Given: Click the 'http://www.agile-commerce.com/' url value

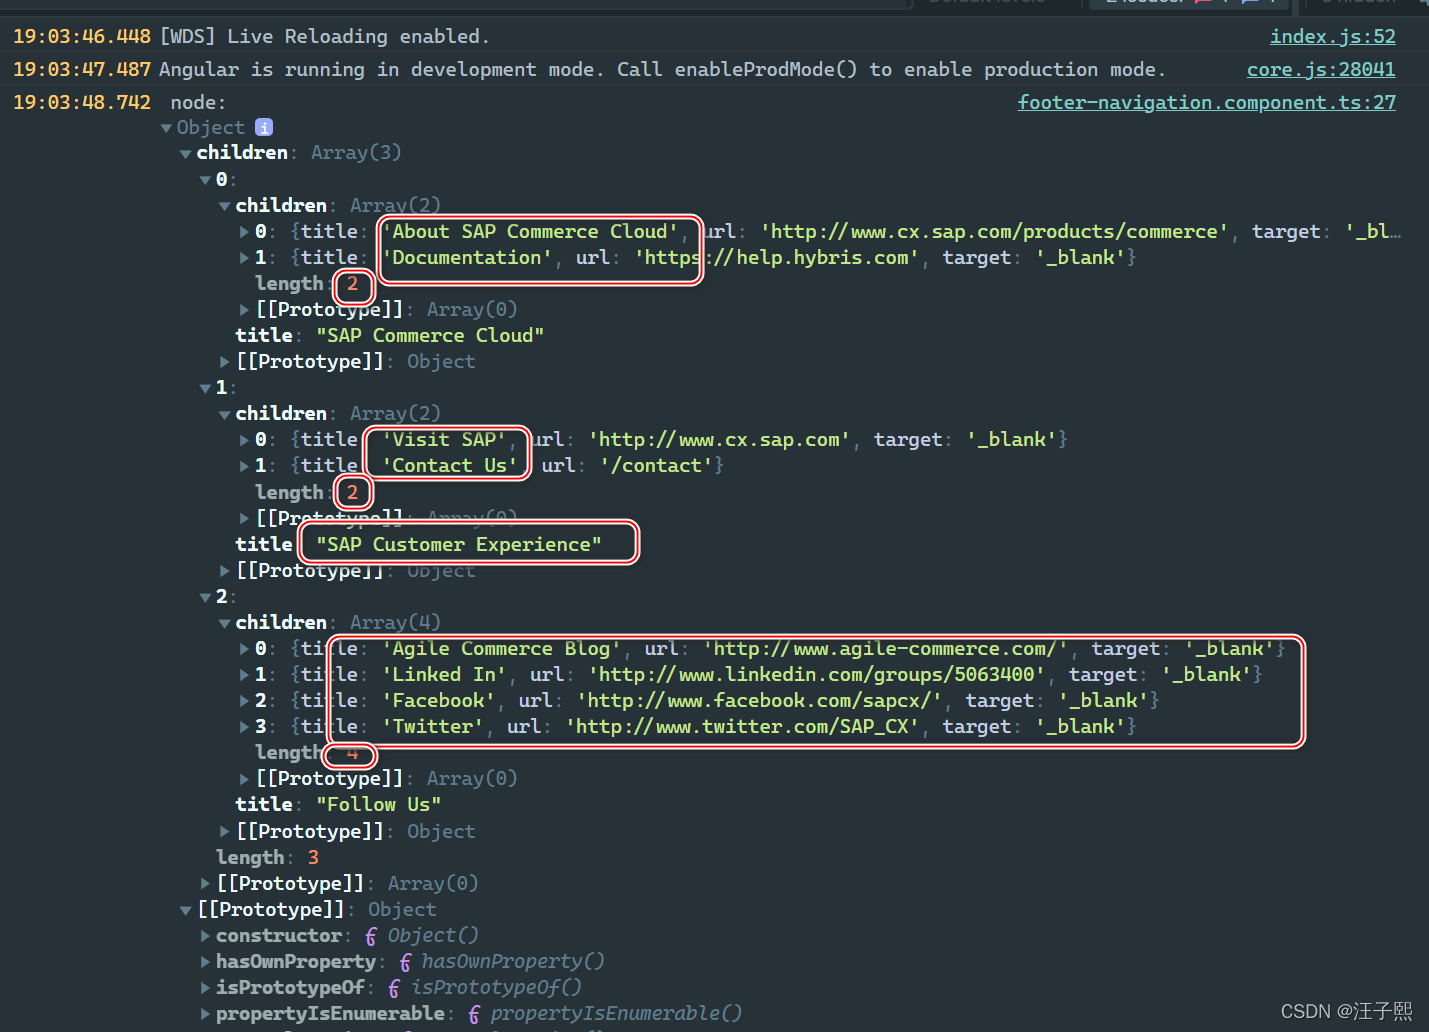Looking at the screenshot, I should tap(886, 648).
